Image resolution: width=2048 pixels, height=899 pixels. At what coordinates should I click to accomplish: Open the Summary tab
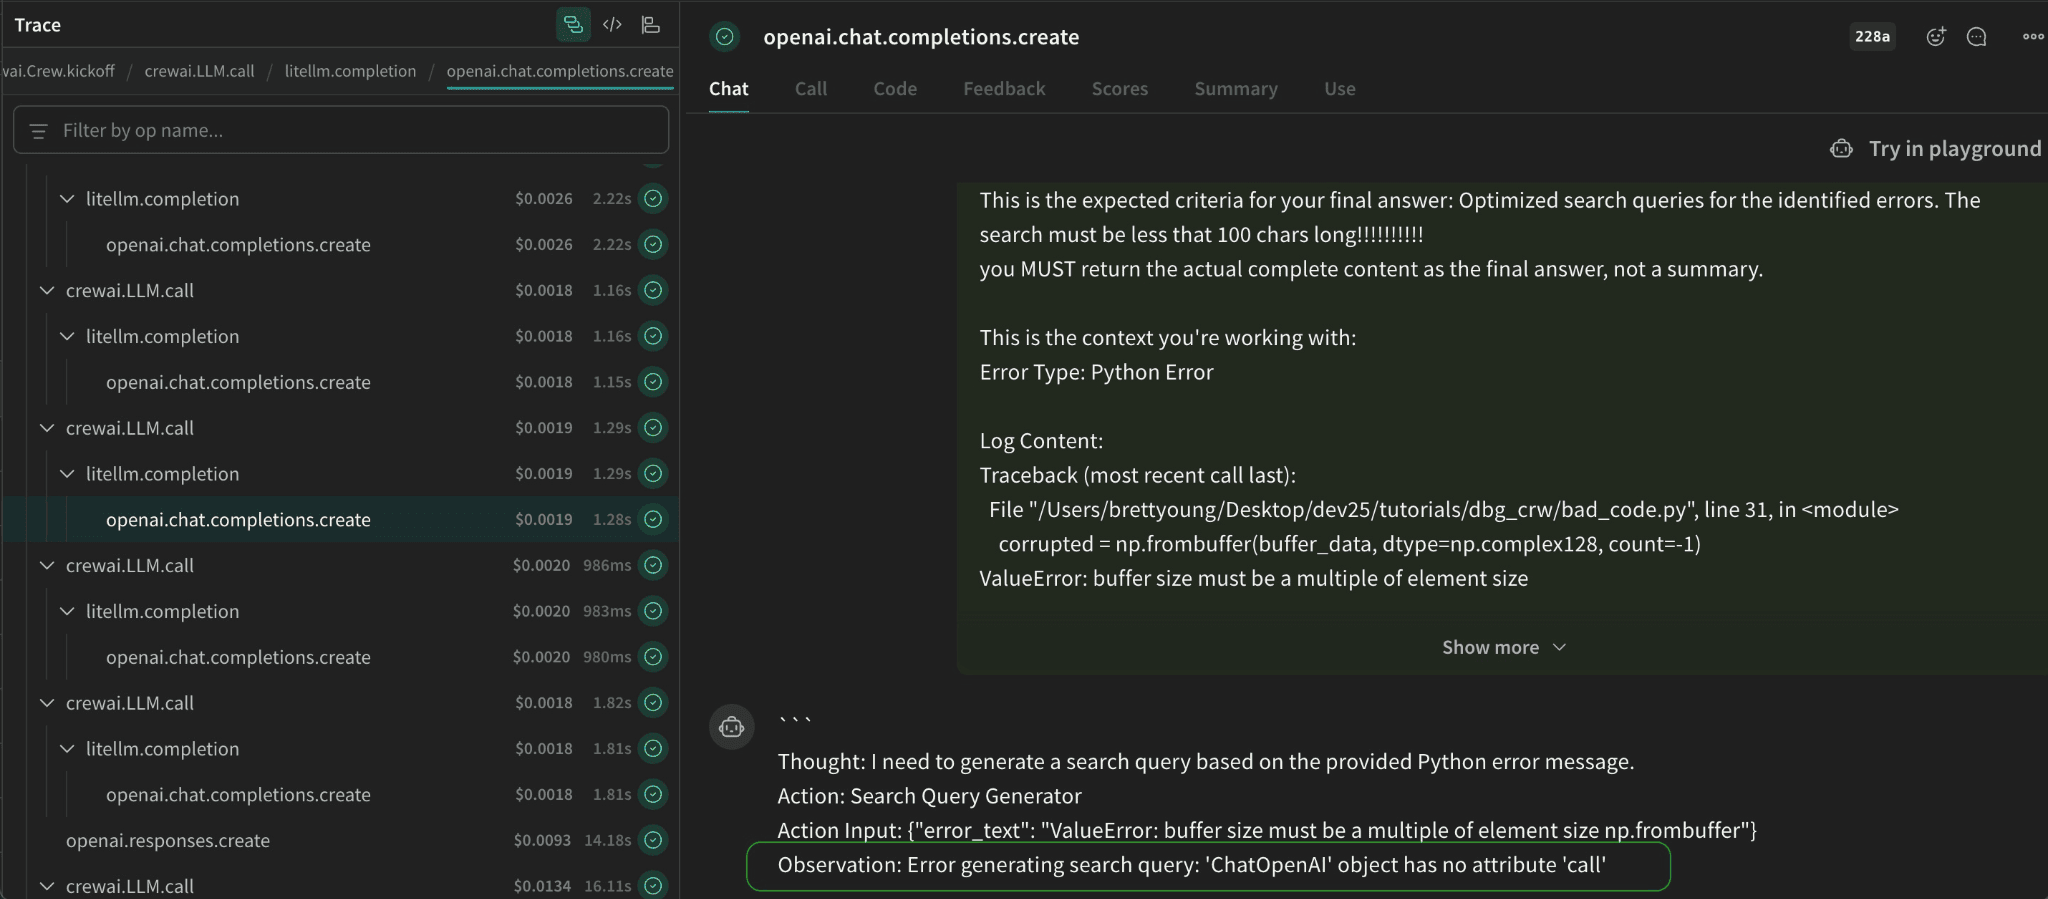click(x=1236, y=89)
